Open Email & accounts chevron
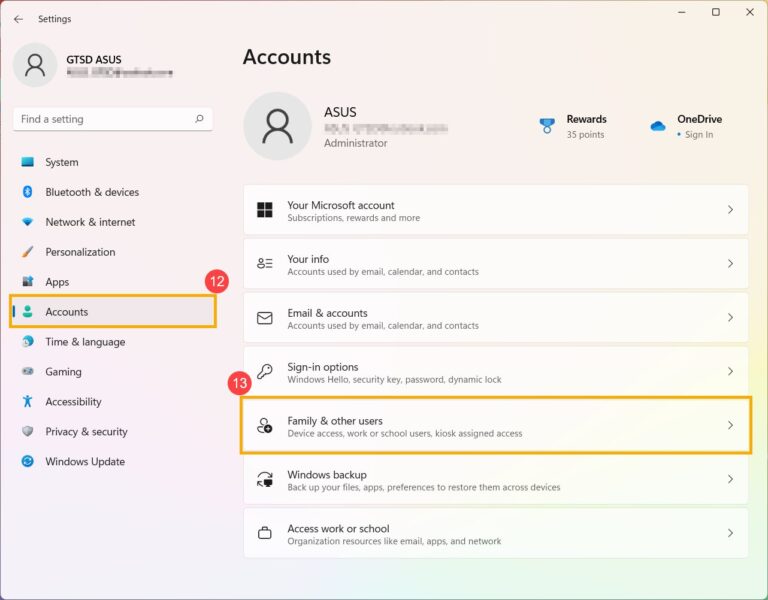Screen dimensions: 768x600 (730, 318)
